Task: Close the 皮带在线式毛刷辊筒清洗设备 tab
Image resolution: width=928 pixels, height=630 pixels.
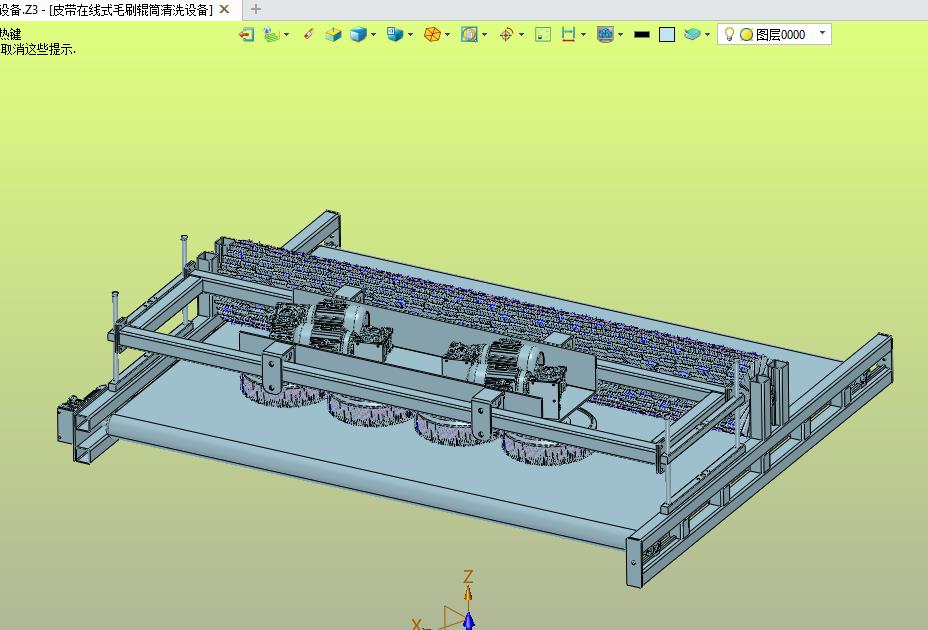Action: (224, 9)
